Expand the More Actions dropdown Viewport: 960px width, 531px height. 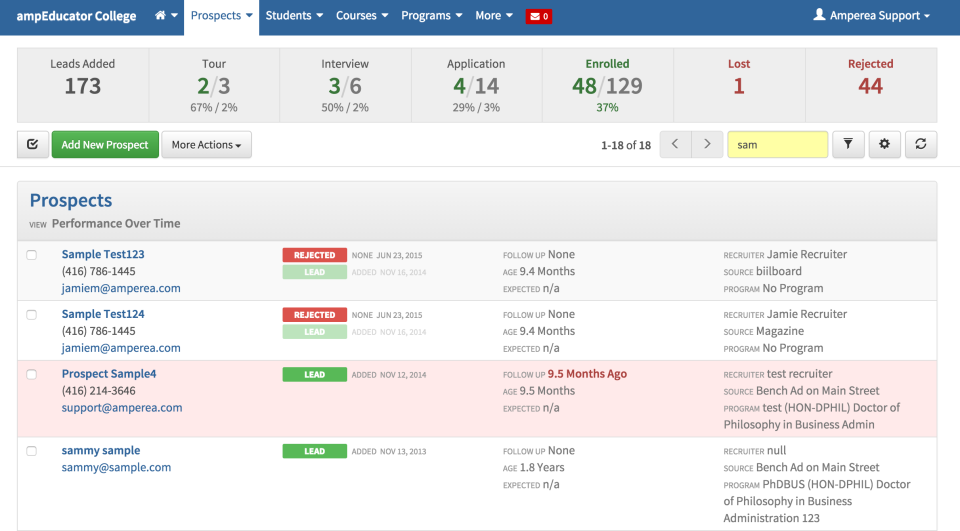pos(206,145)
